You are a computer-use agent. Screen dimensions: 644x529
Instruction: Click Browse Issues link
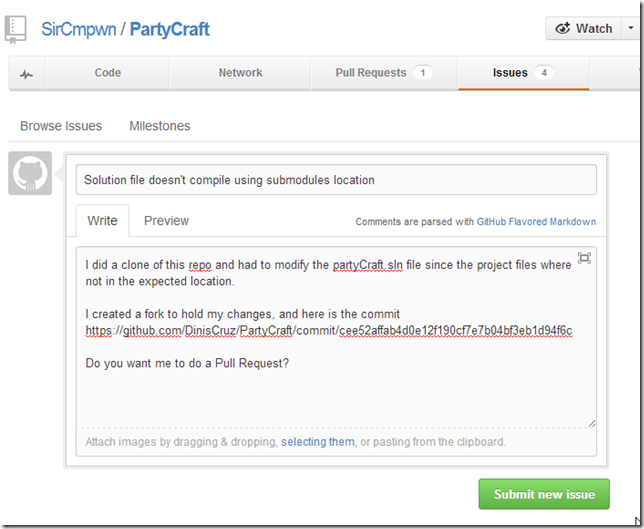[x=61, y=126]
